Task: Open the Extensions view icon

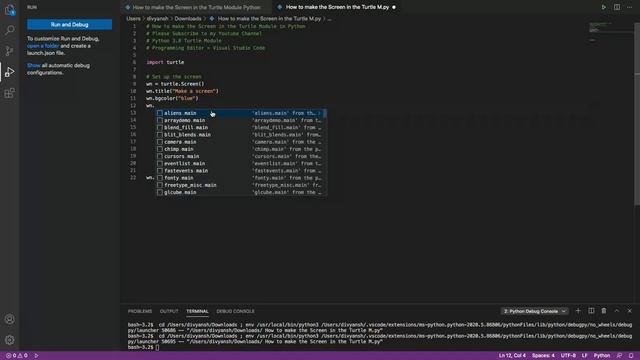Action: pos(9,93)
